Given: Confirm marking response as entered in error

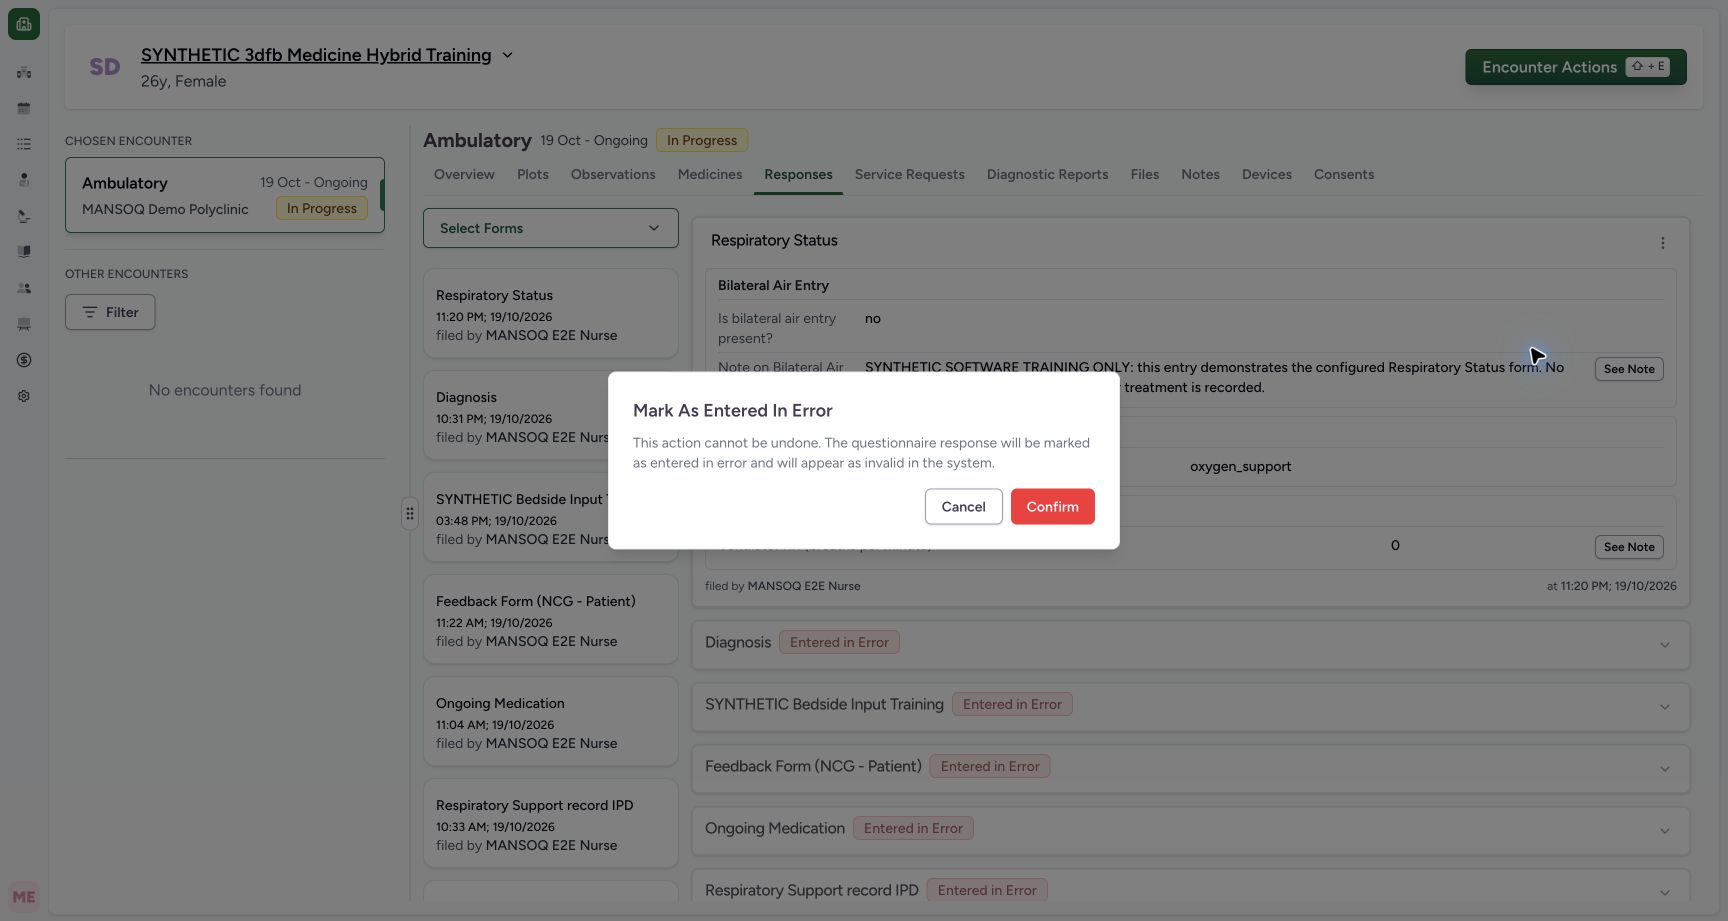Looking at the screenshot, I should 1052,506.
